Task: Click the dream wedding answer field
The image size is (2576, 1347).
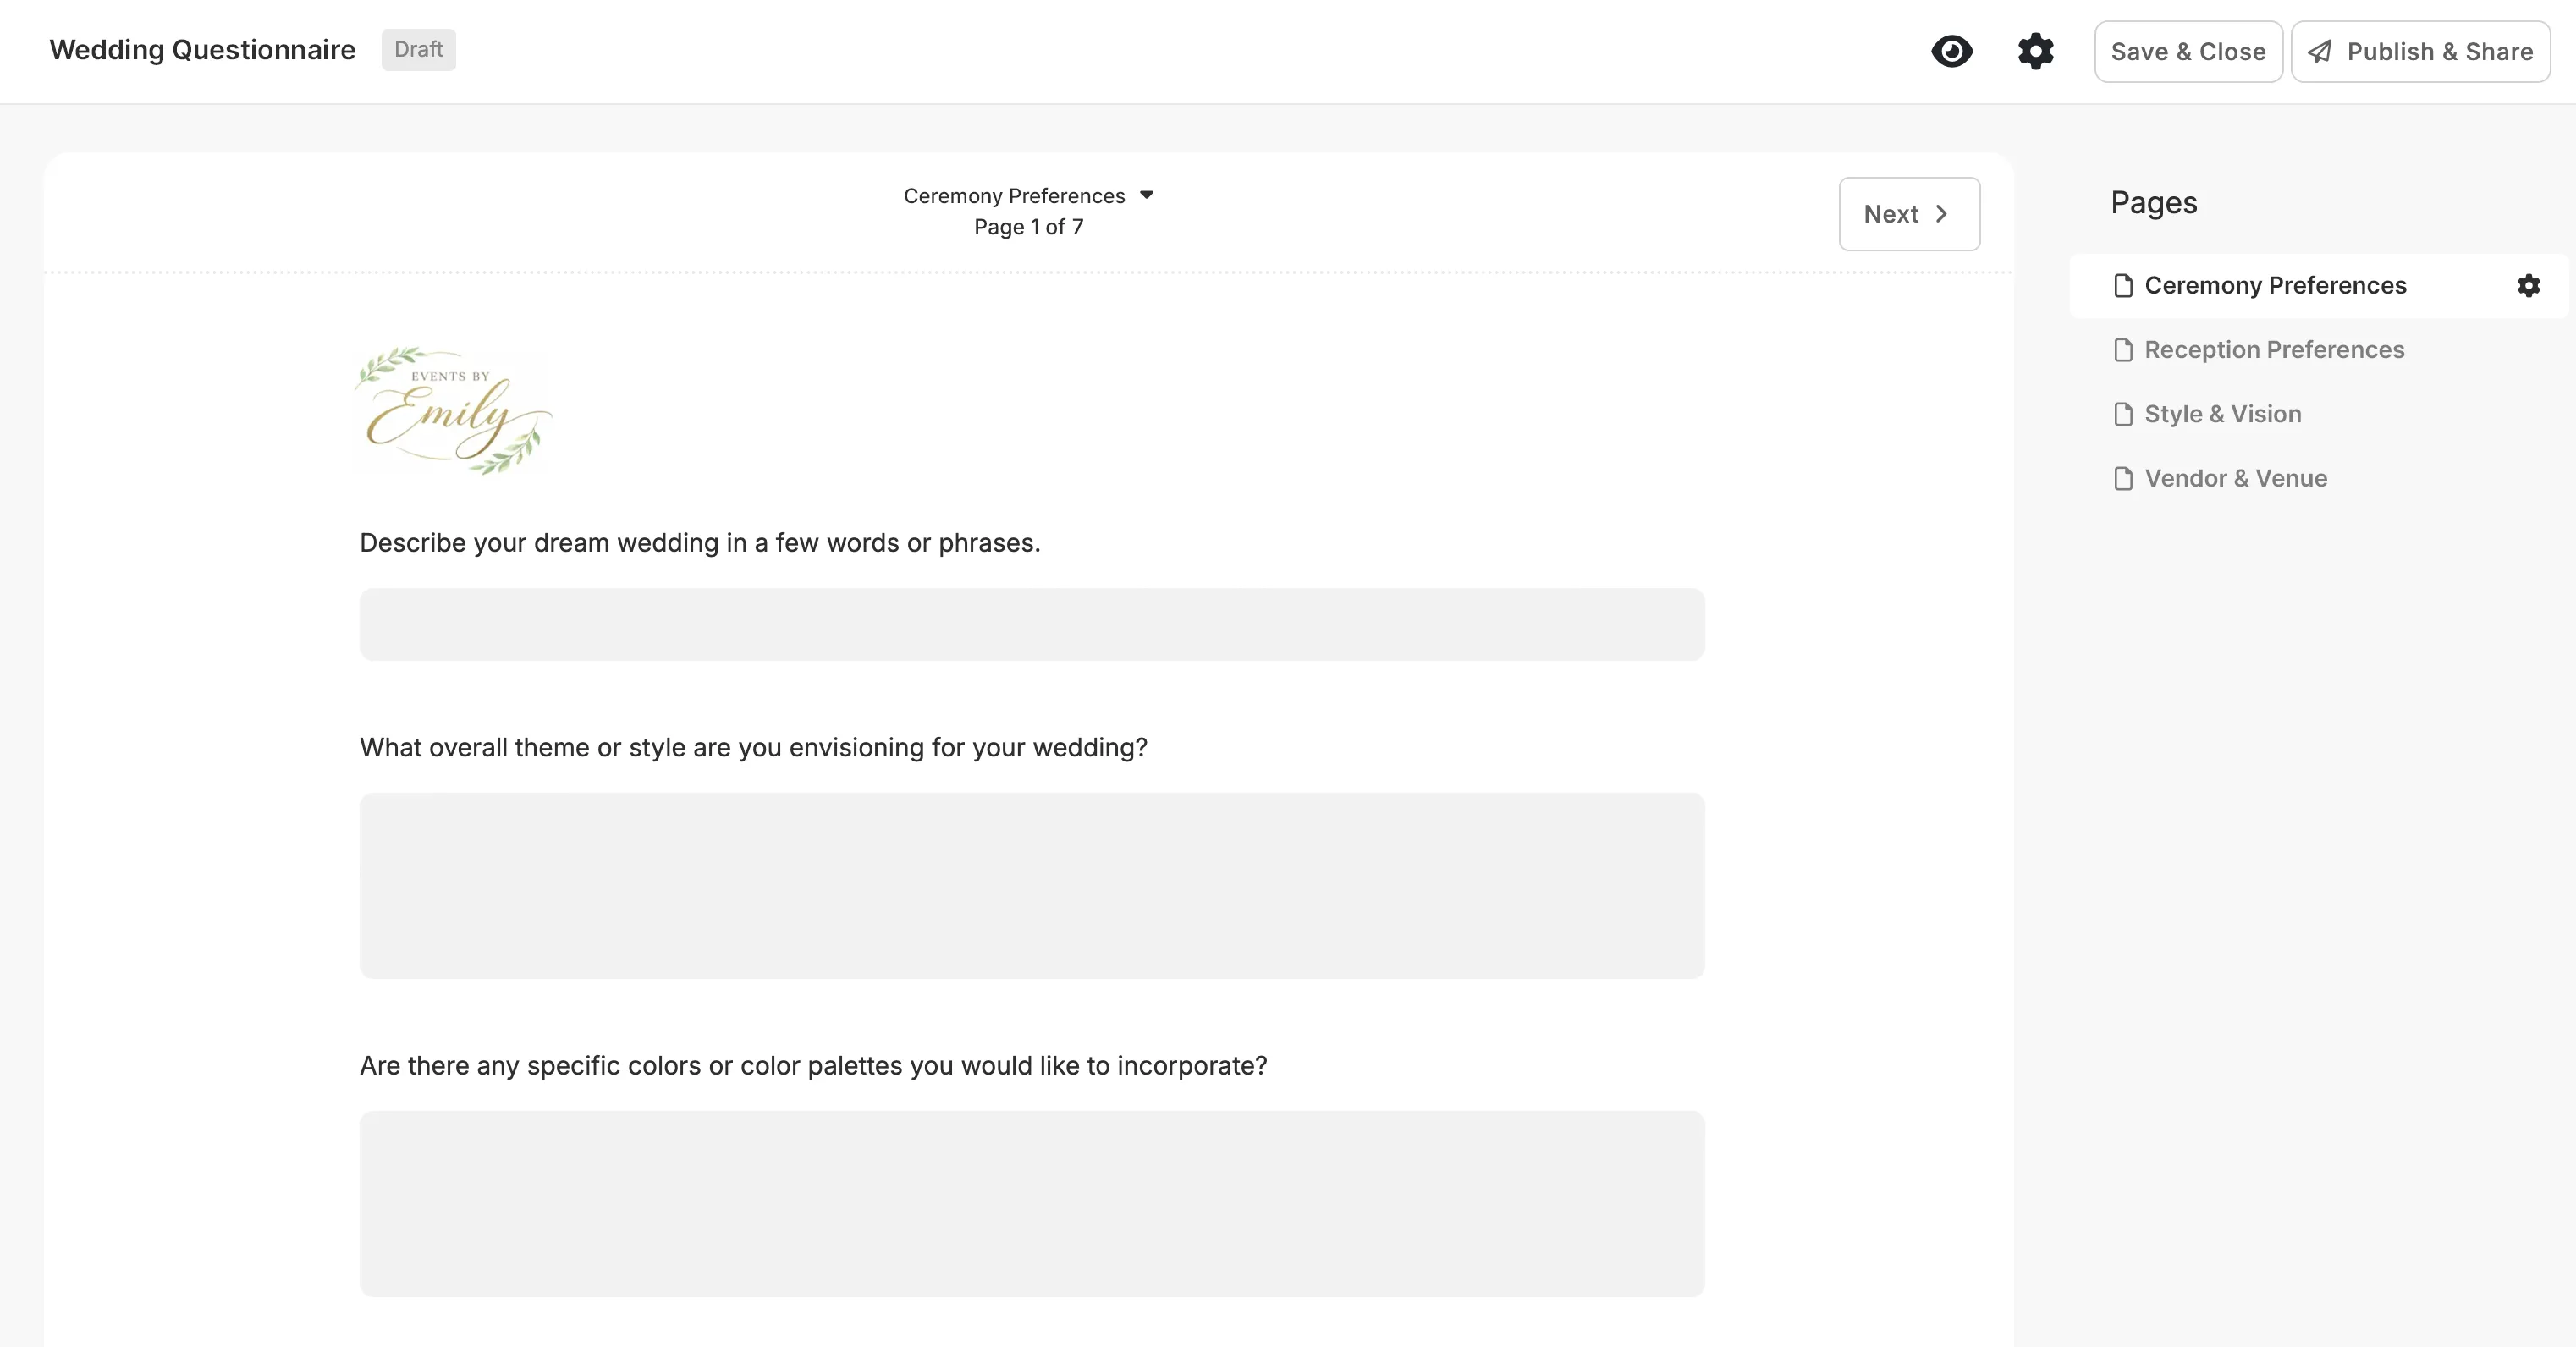Action: click(1032, 624)
